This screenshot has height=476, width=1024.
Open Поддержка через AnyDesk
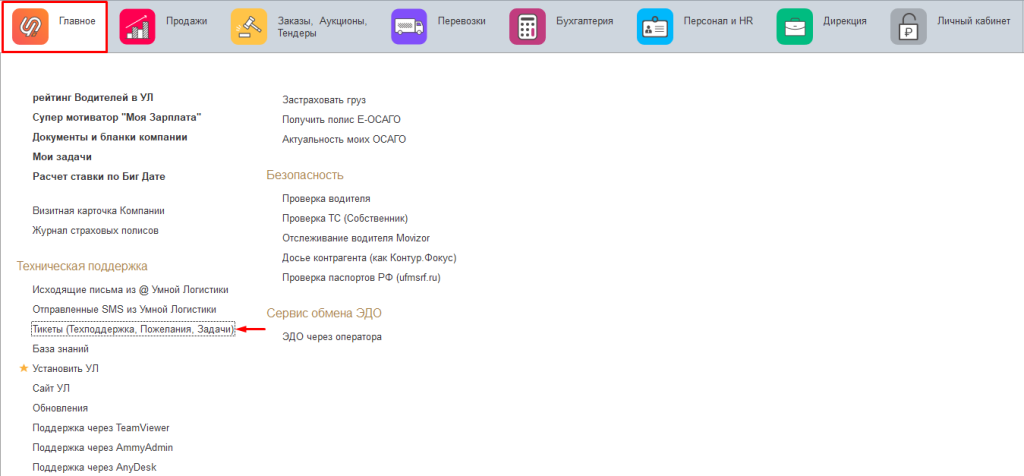(94, 467)
